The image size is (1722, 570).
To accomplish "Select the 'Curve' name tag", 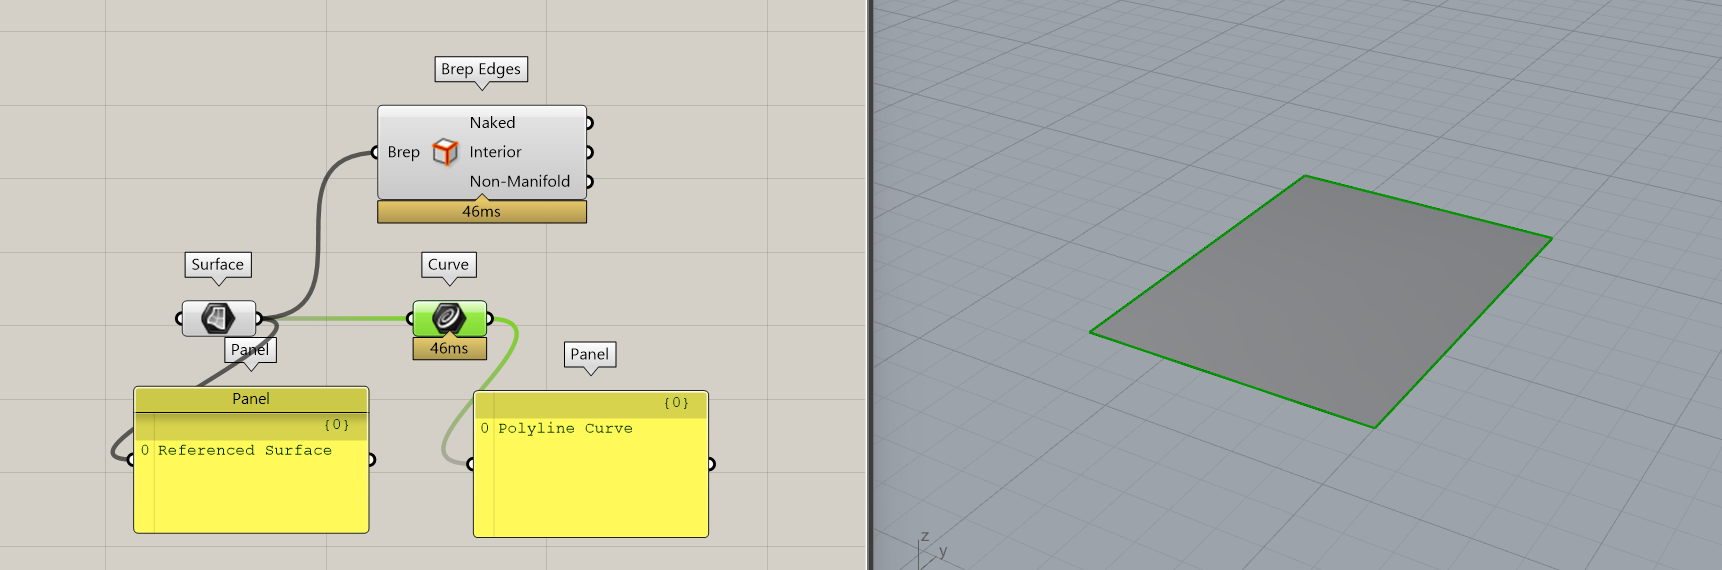I will pyautogui.click(x=448, y=265).
